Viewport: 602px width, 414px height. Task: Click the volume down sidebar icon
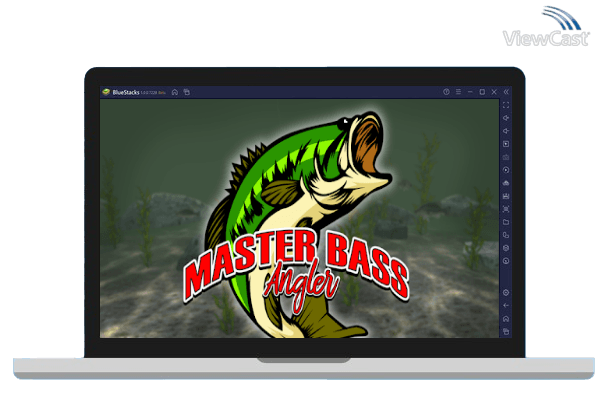click(x=506, y=131)
